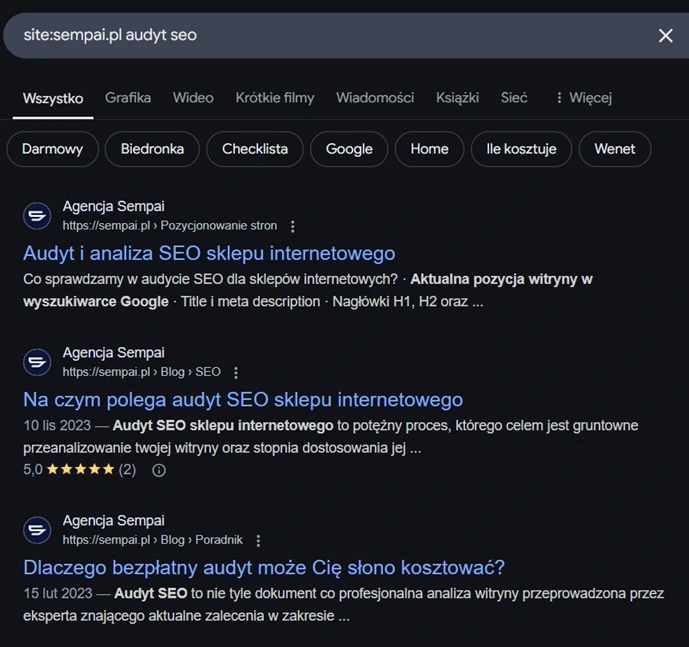Click the snippet starting Co sprawdzamy w audycie SEO

point(308,291)
